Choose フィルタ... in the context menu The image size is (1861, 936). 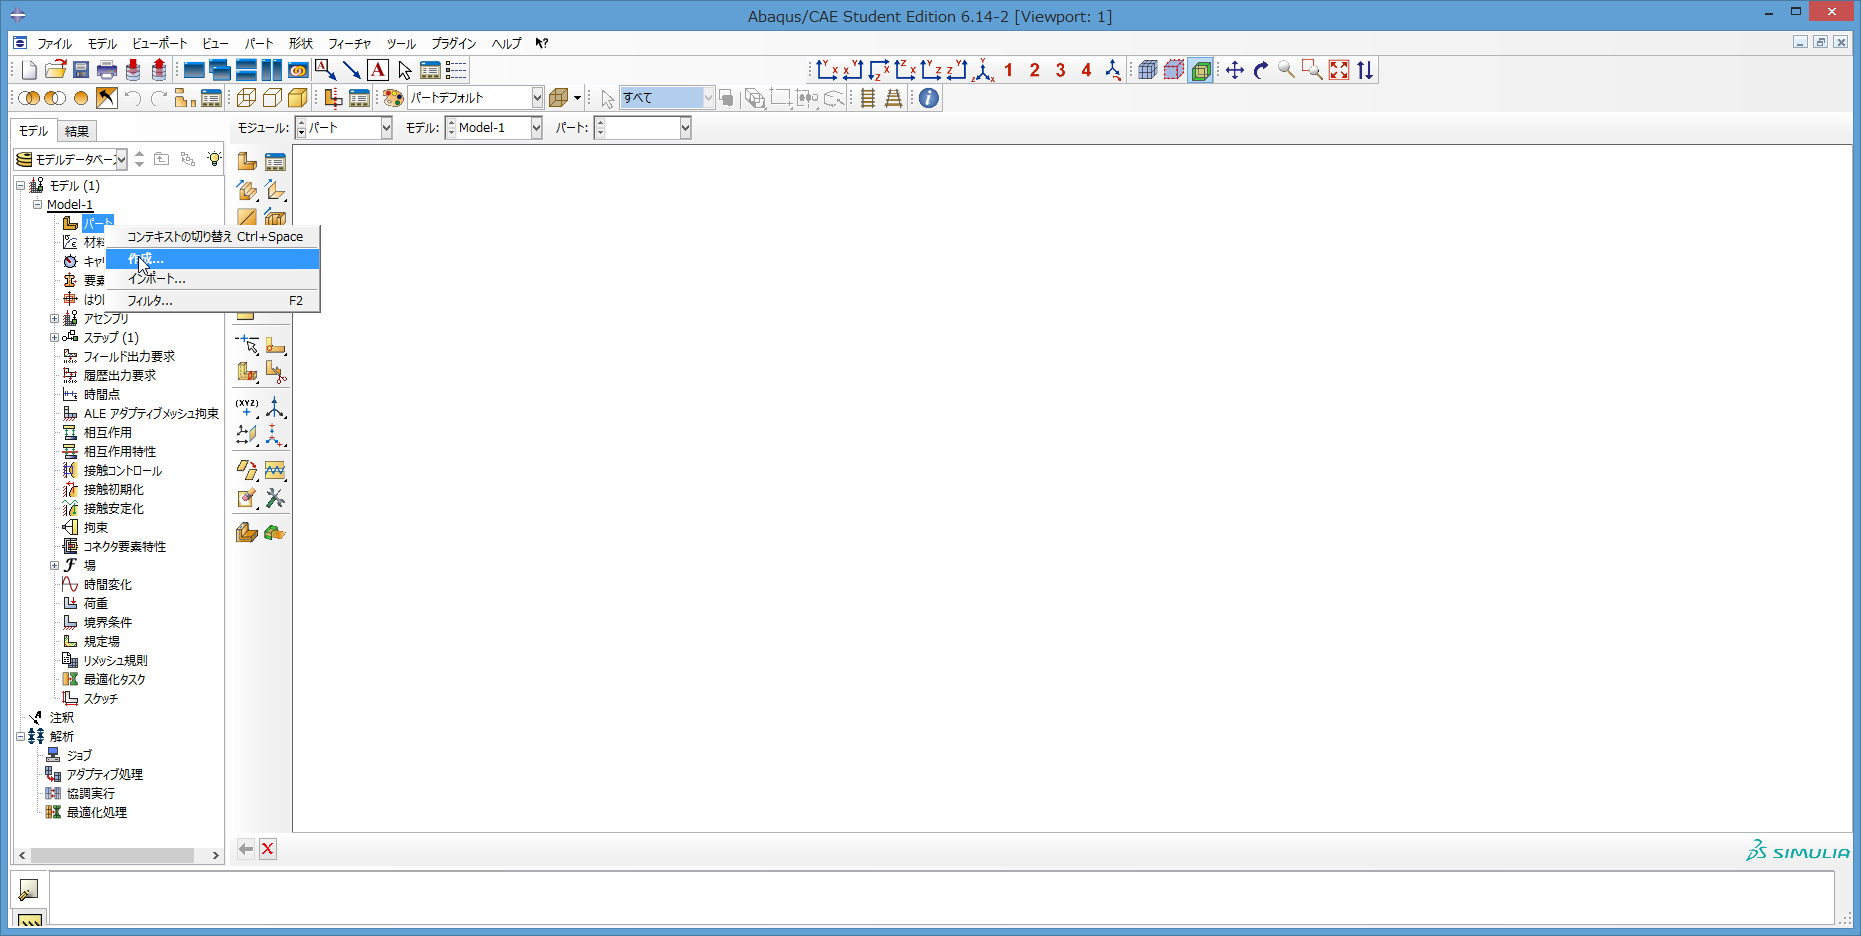pos(213,301)
